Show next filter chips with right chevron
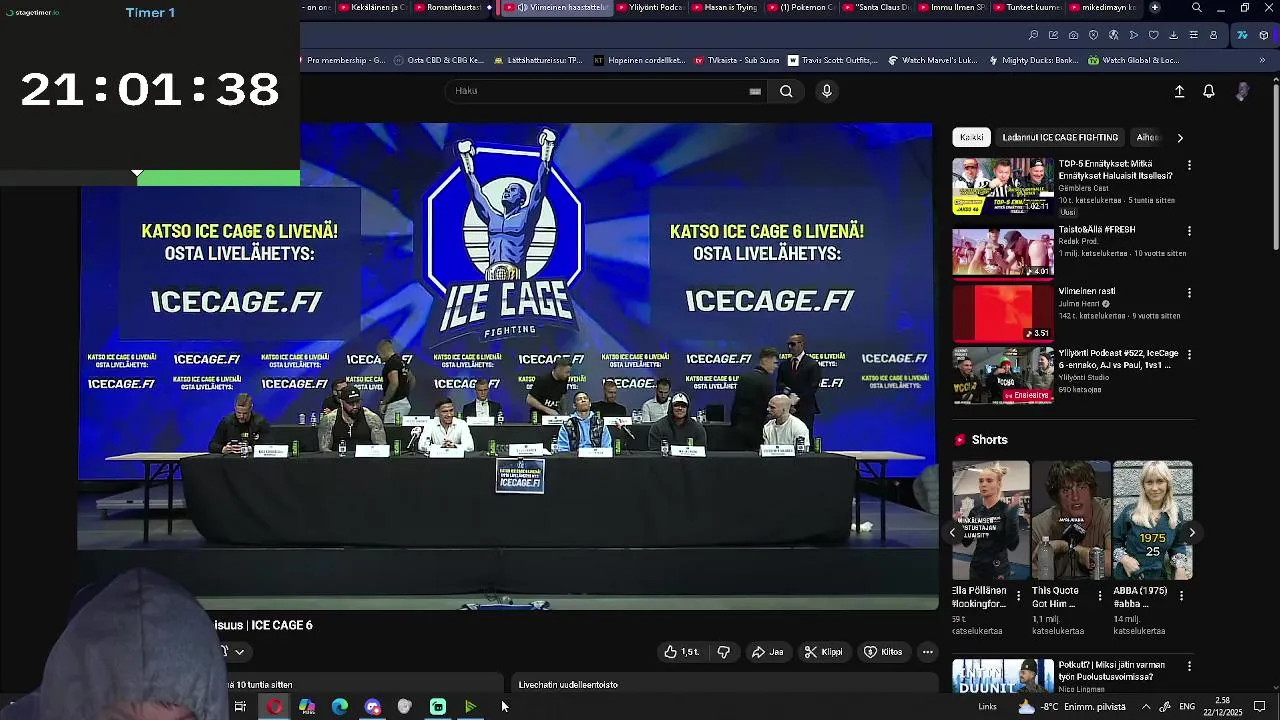Image resolution: width=1280 pixels, height=720 pixels. [1180, 138]
